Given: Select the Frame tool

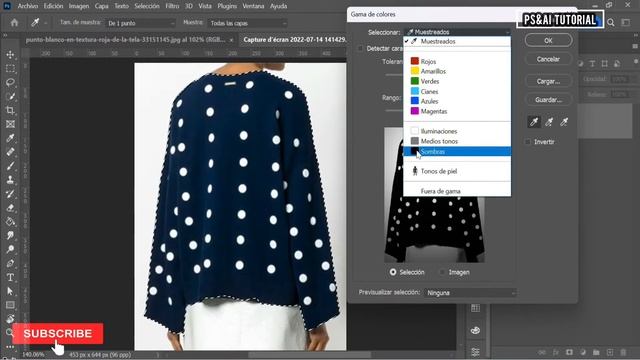Looking at the screenshot, I should point(11,124).
